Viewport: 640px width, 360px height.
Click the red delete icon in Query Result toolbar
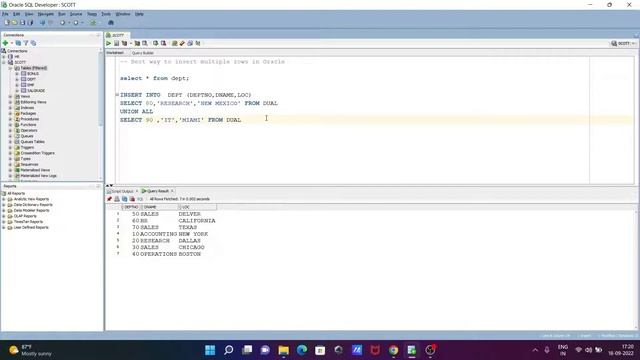coord(132,199)
